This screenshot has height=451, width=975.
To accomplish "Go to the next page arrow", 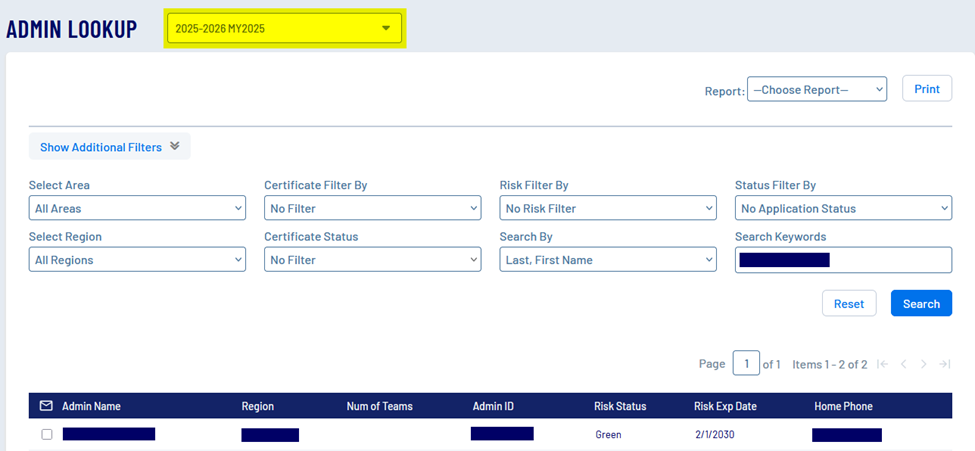I will (924, 364).
